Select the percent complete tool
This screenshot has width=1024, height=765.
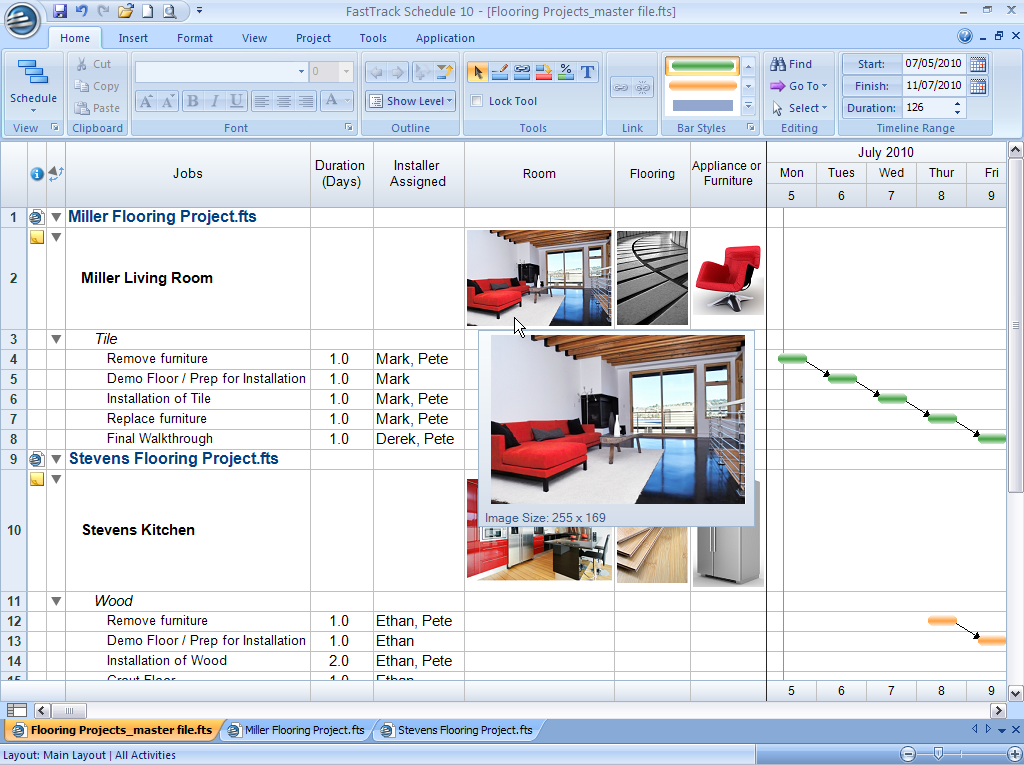(566, 72)
